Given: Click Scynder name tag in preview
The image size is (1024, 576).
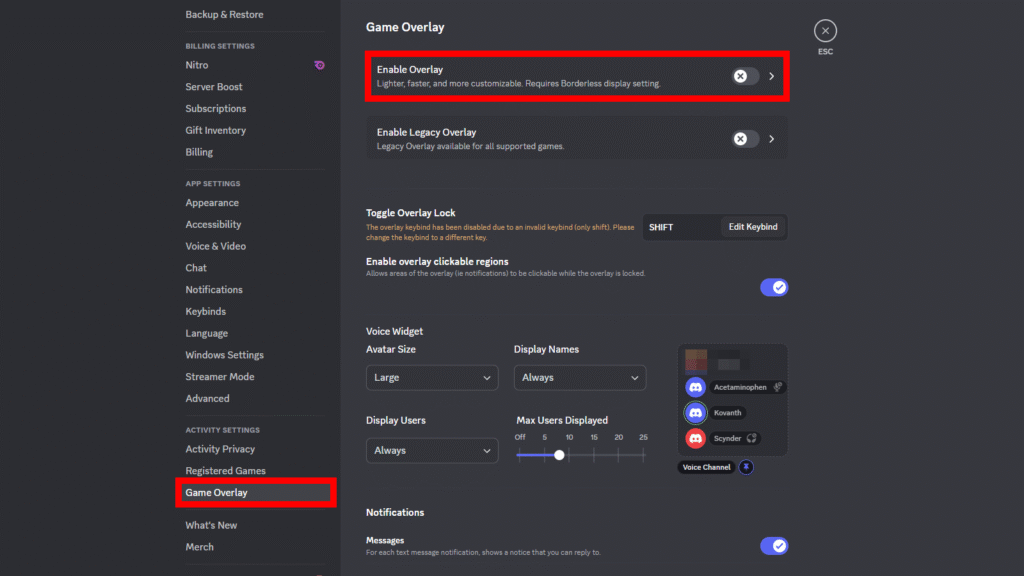Looking at the screenshot, I should (728, 438).
